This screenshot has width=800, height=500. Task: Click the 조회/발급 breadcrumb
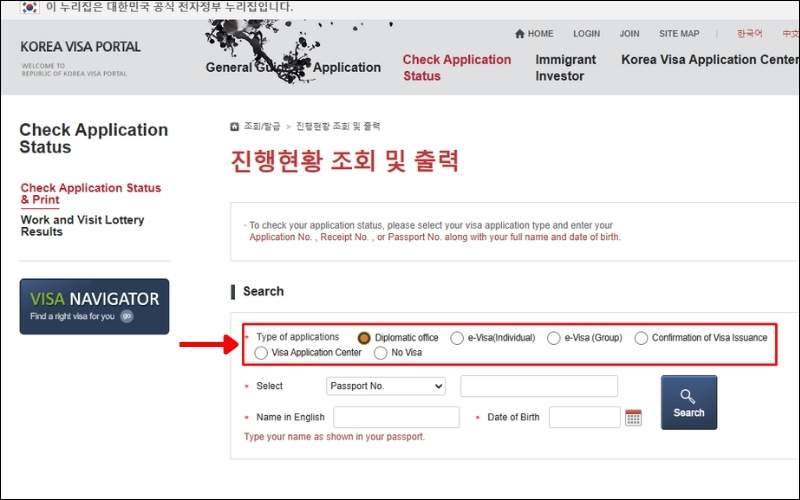click(x=262, y=126)
